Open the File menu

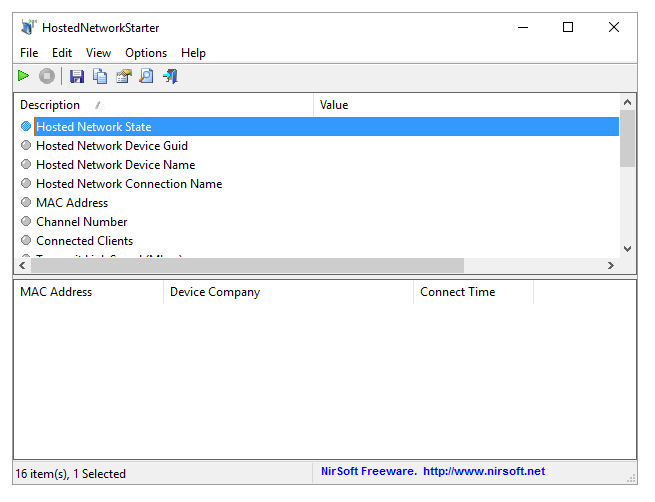click(x=29, y=53)
